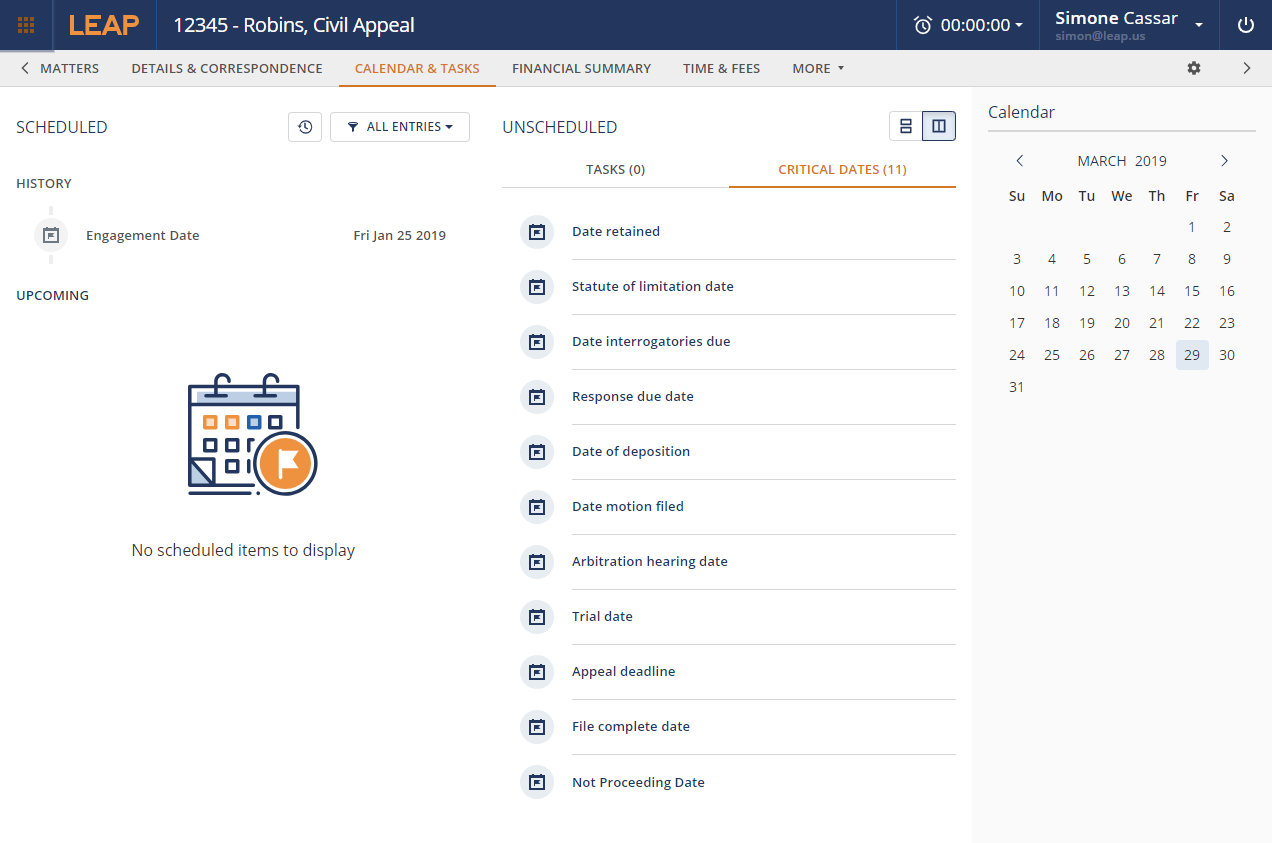The width and height of the screenshot is (1272, 843).
Task: Click the LEAP logo
Action: tap(104, 25)
